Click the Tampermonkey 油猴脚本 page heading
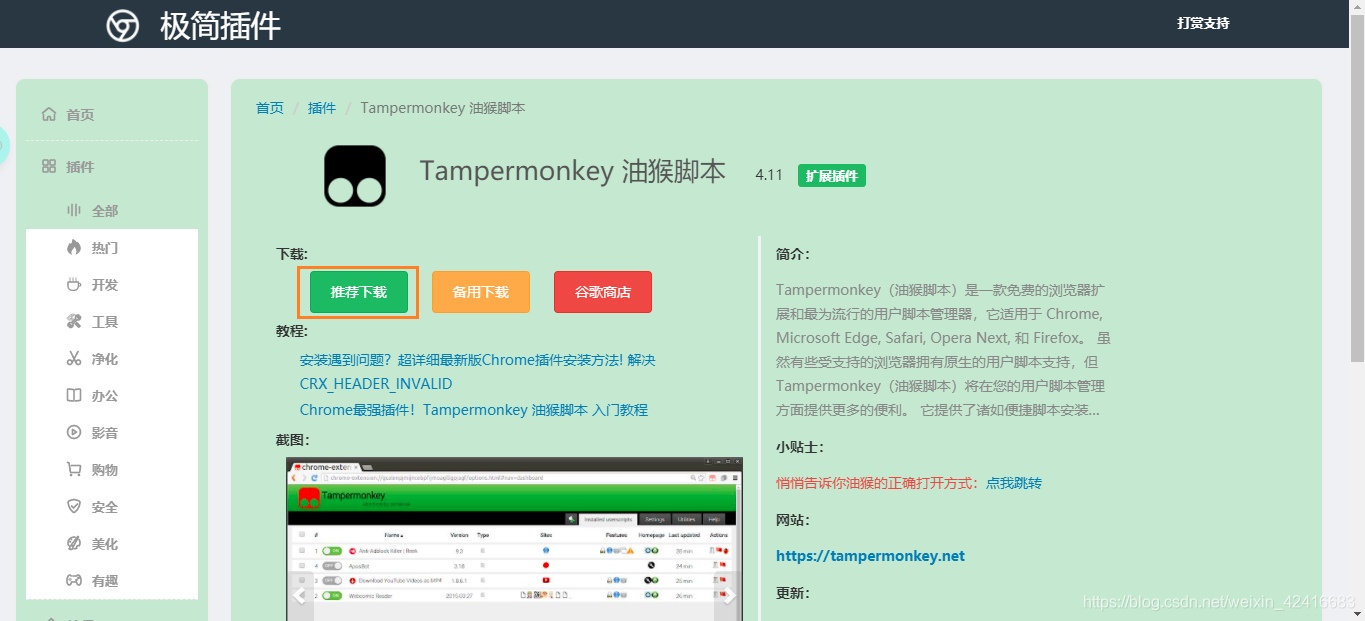 point(573,171)
